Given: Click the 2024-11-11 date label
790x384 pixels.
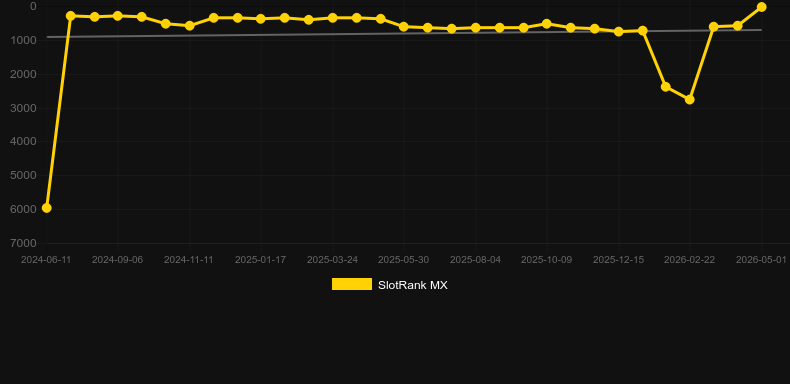Looking at the screenshot, I should coord(188,260).
